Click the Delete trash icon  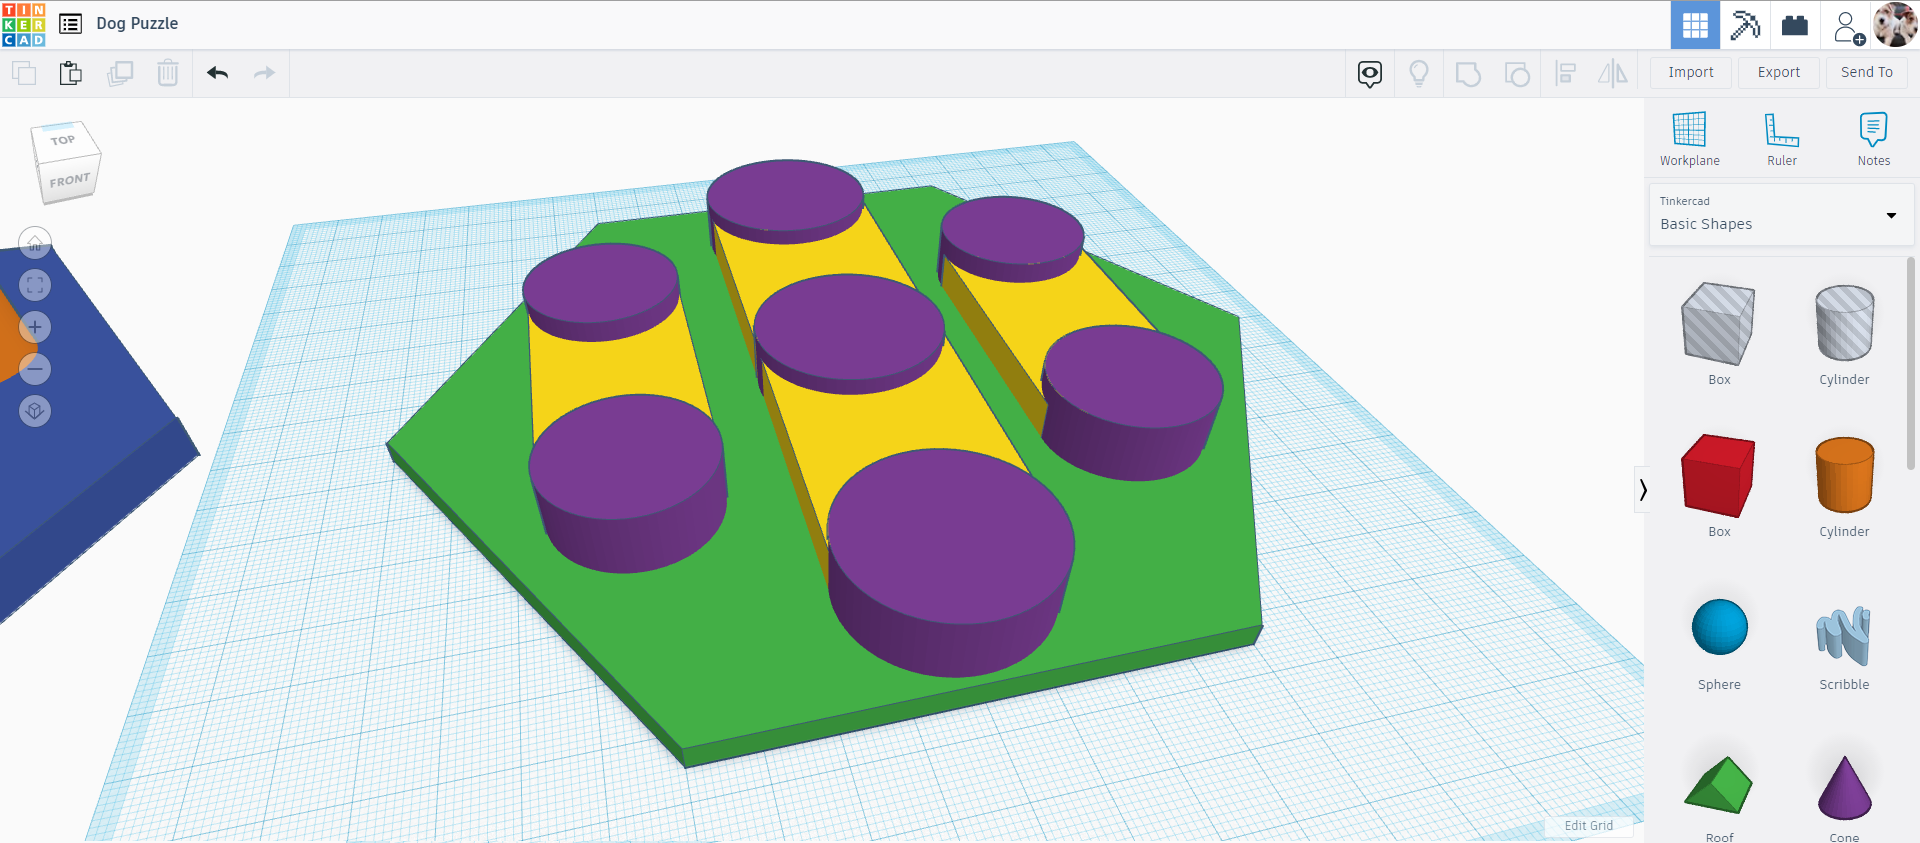(168, 73)
